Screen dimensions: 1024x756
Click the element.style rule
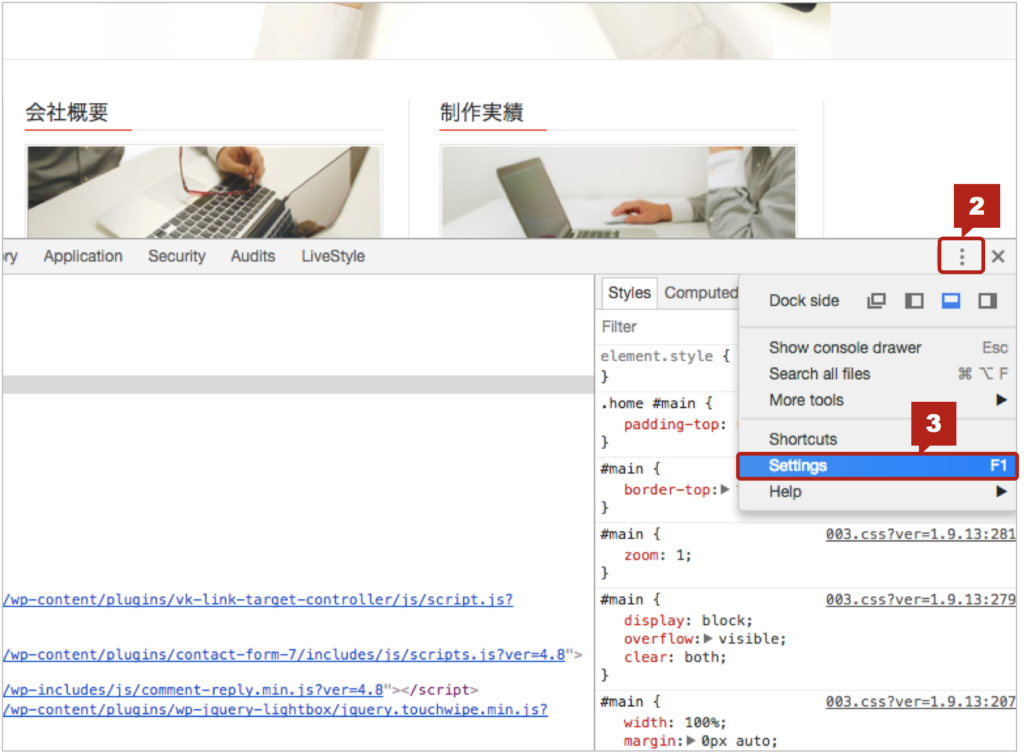657,356
